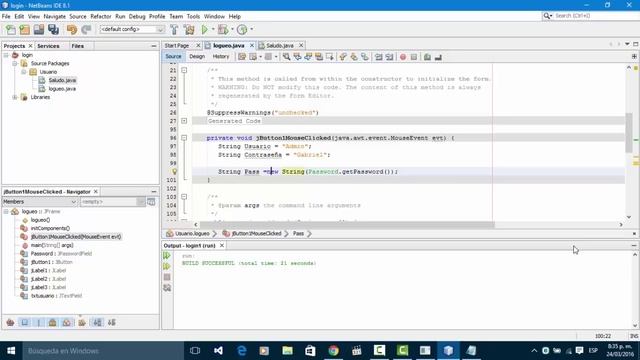Select logueo.java in the Projects tree
The image size is (640, 360).
62,89
